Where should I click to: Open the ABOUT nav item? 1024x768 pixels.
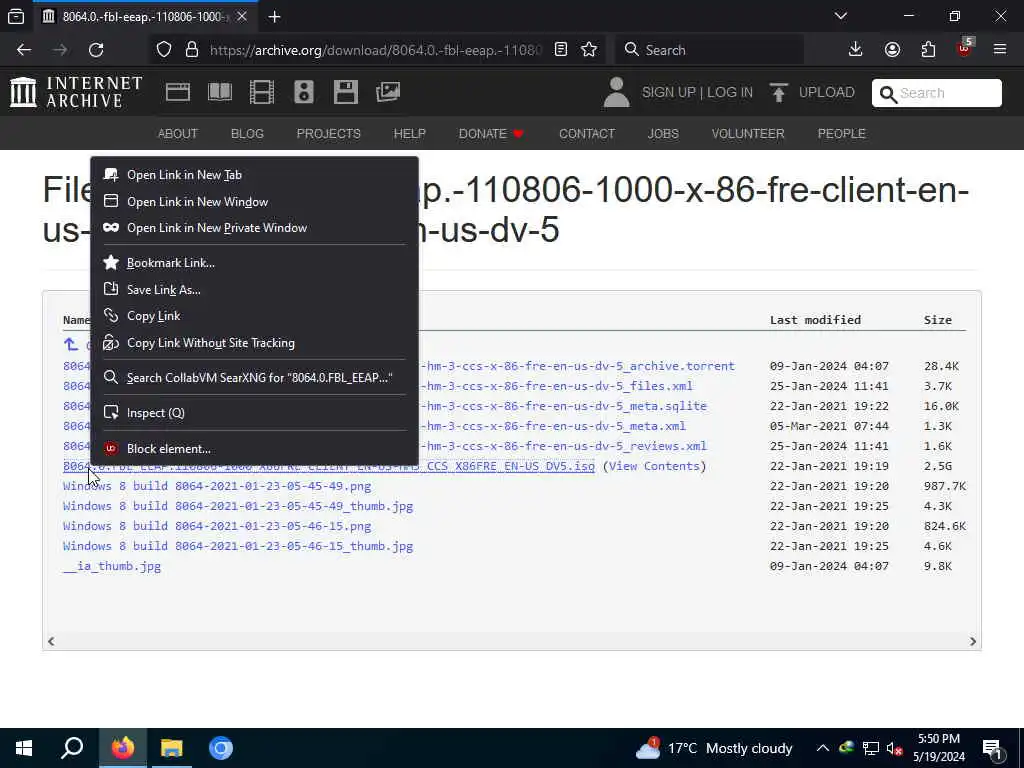[x=178, y=134]
